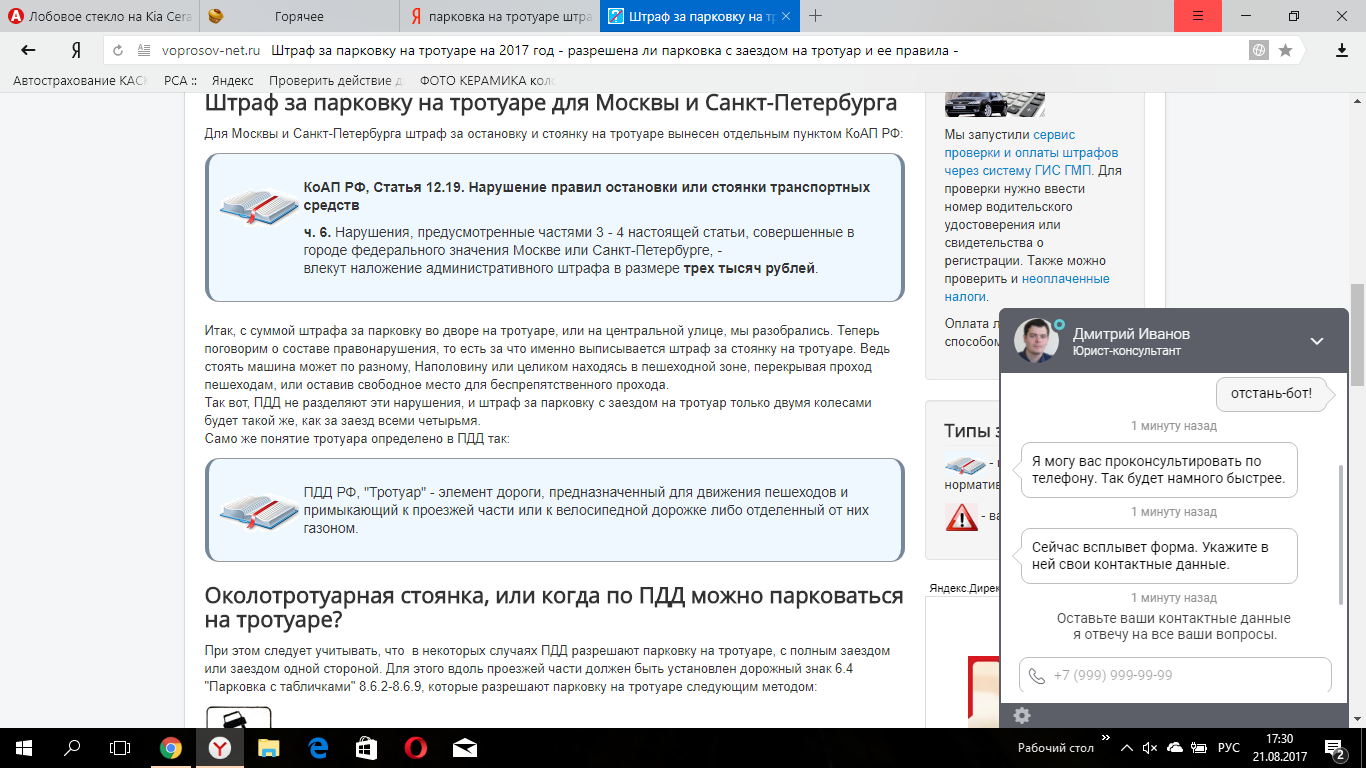Screen dimensions: 1366x768
Task: Select the Yandex Browser taskbar icon
Action: coord(219,747)
